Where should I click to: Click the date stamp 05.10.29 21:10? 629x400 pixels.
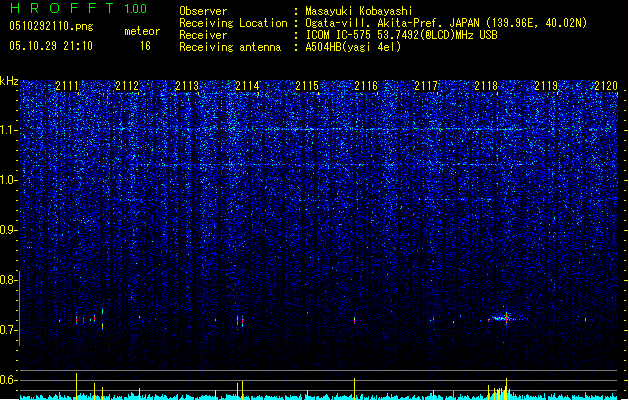51,46
